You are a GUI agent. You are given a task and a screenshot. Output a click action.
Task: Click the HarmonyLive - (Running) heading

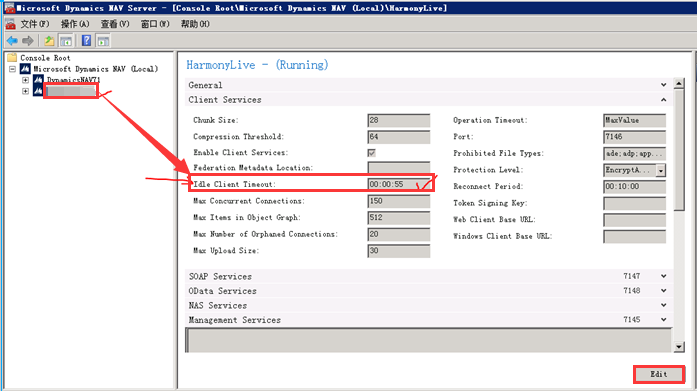coord(257,65)
